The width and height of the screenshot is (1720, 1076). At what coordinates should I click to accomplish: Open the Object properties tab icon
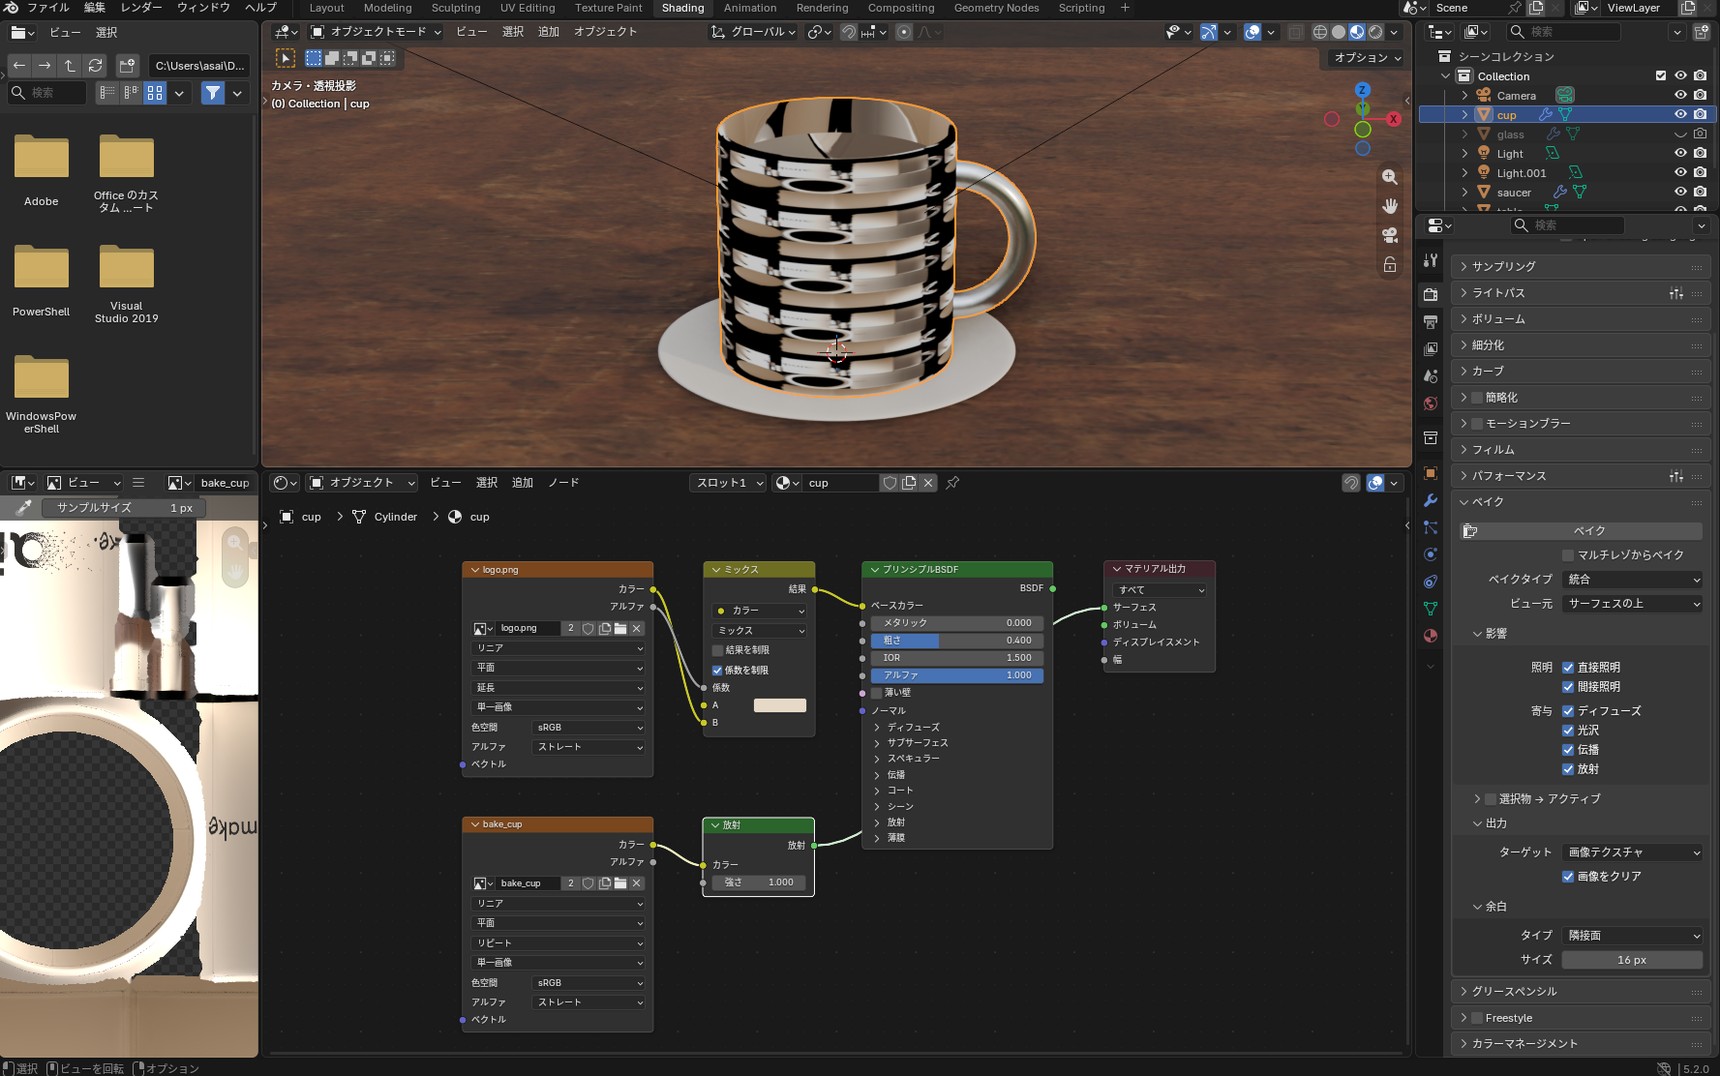[x=1431, y=473]
